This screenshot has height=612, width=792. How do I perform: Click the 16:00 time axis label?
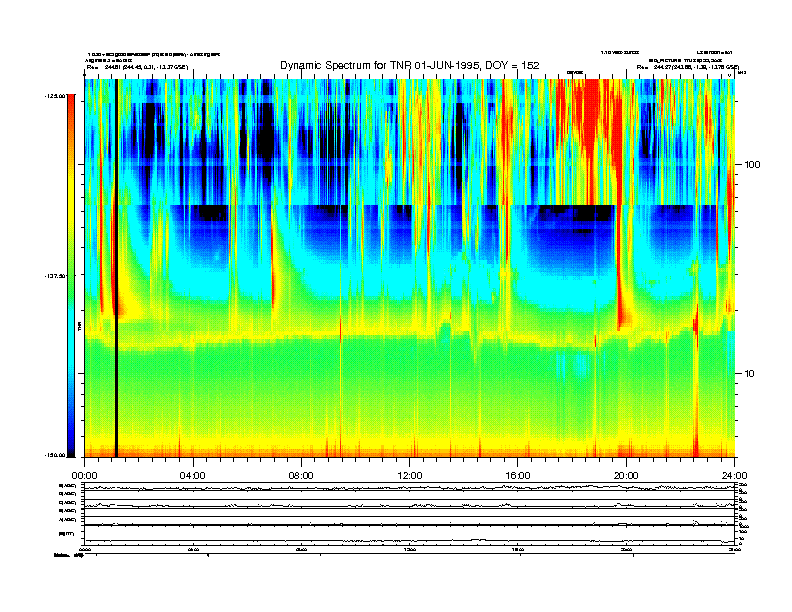click(518, 476)
